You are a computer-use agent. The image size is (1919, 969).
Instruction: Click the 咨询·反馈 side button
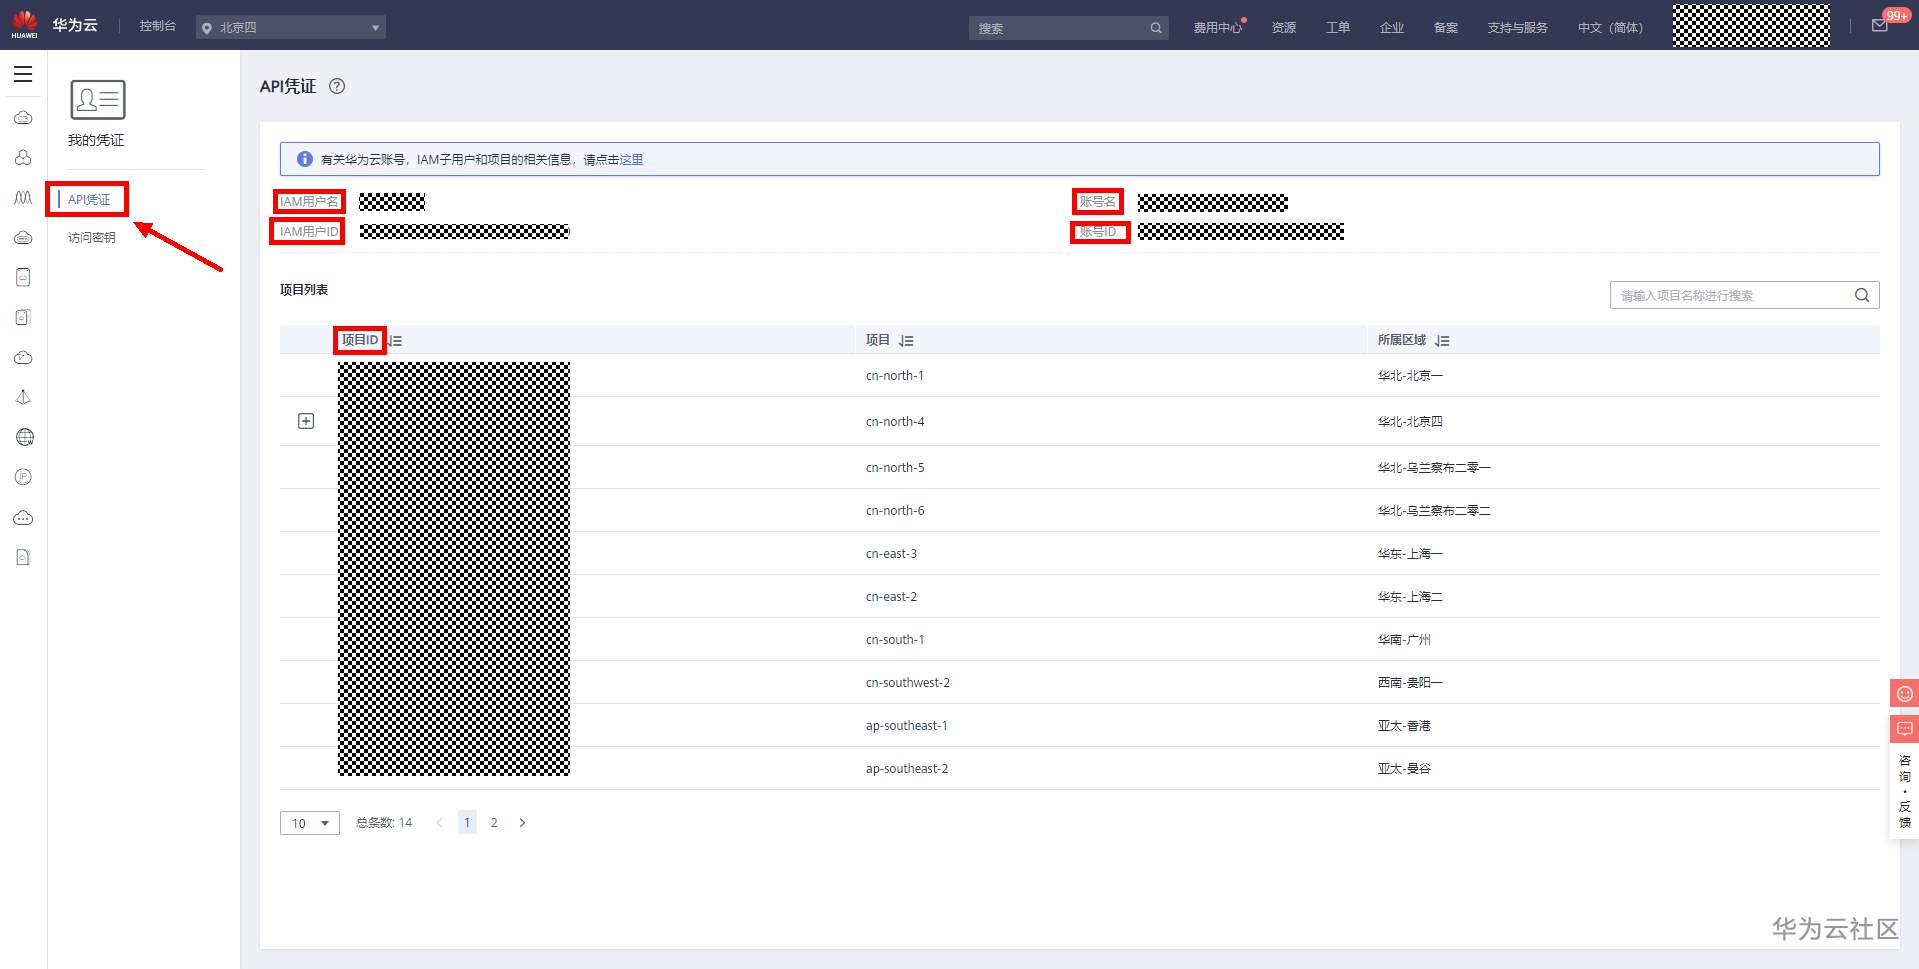(1905, 791)
